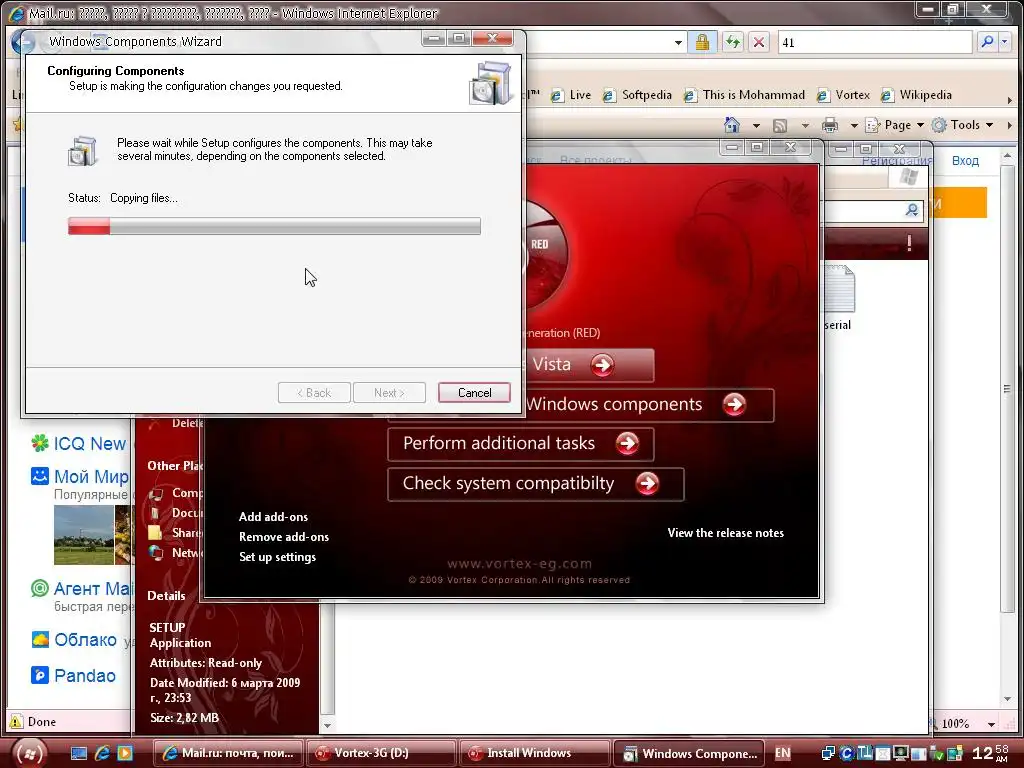Open the Live favorites link
Screen dimensions: 1024x768
pyautogui.click(x=571, y=95)
